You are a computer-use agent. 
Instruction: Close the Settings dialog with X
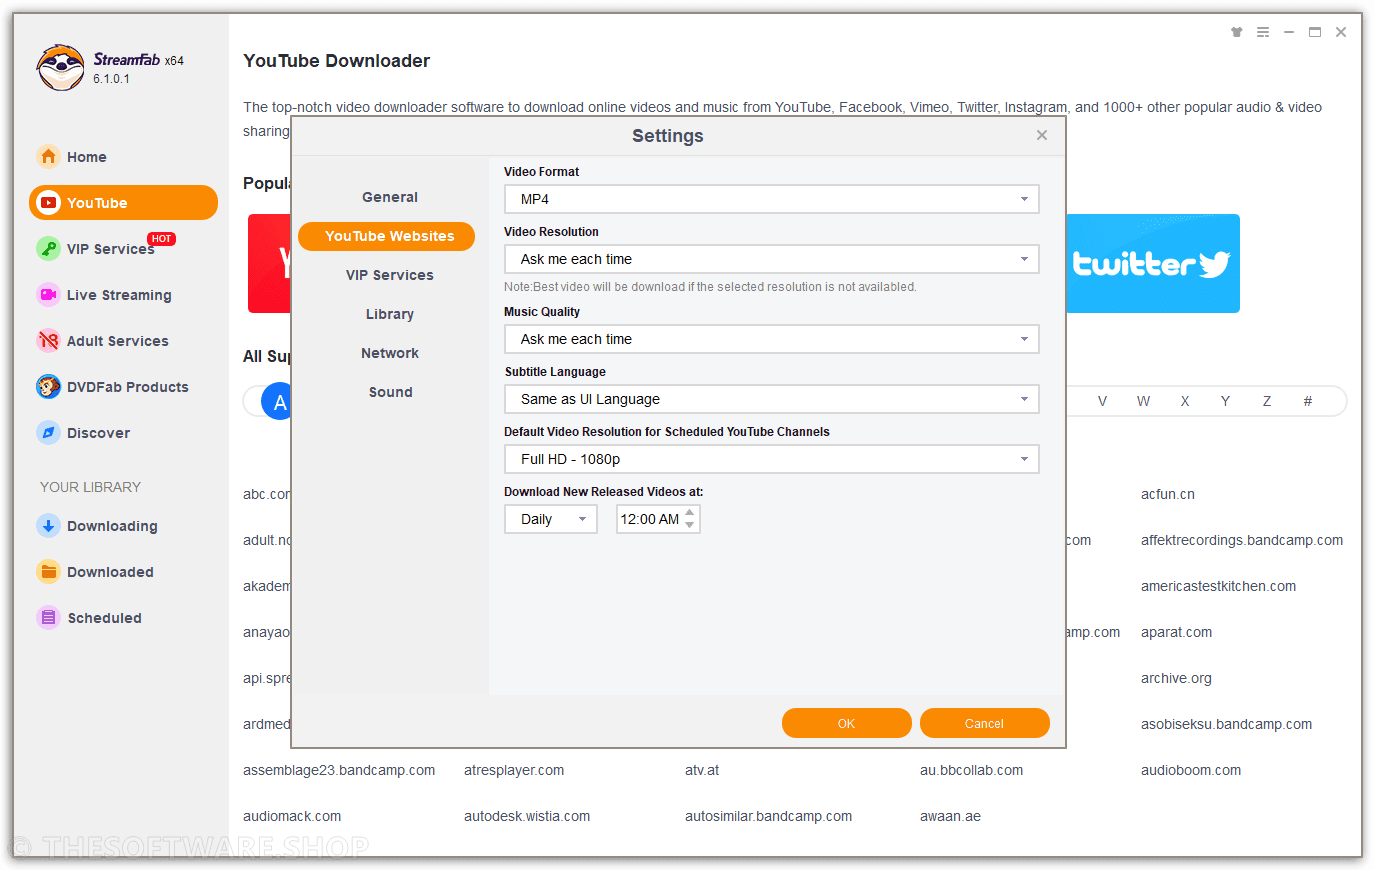pos(1042,135)
